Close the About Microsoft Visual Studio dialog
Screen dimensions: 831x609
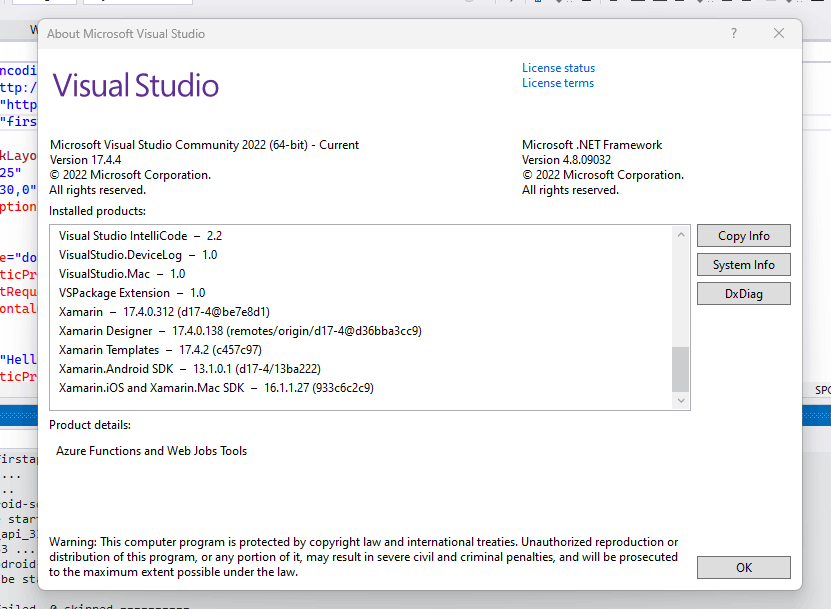[779, 33]
